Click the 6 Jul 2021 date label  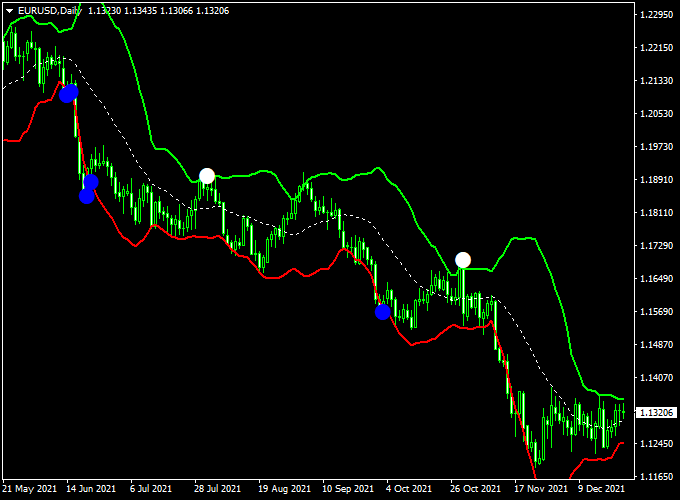(x=151, y=489)
